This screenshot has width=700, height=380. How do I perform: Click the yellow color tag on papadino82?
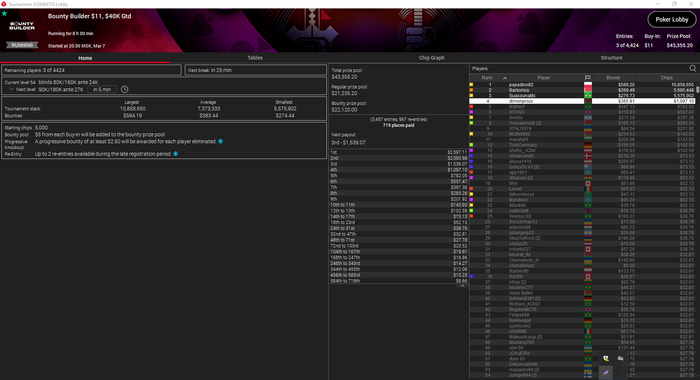pos(471,84)
